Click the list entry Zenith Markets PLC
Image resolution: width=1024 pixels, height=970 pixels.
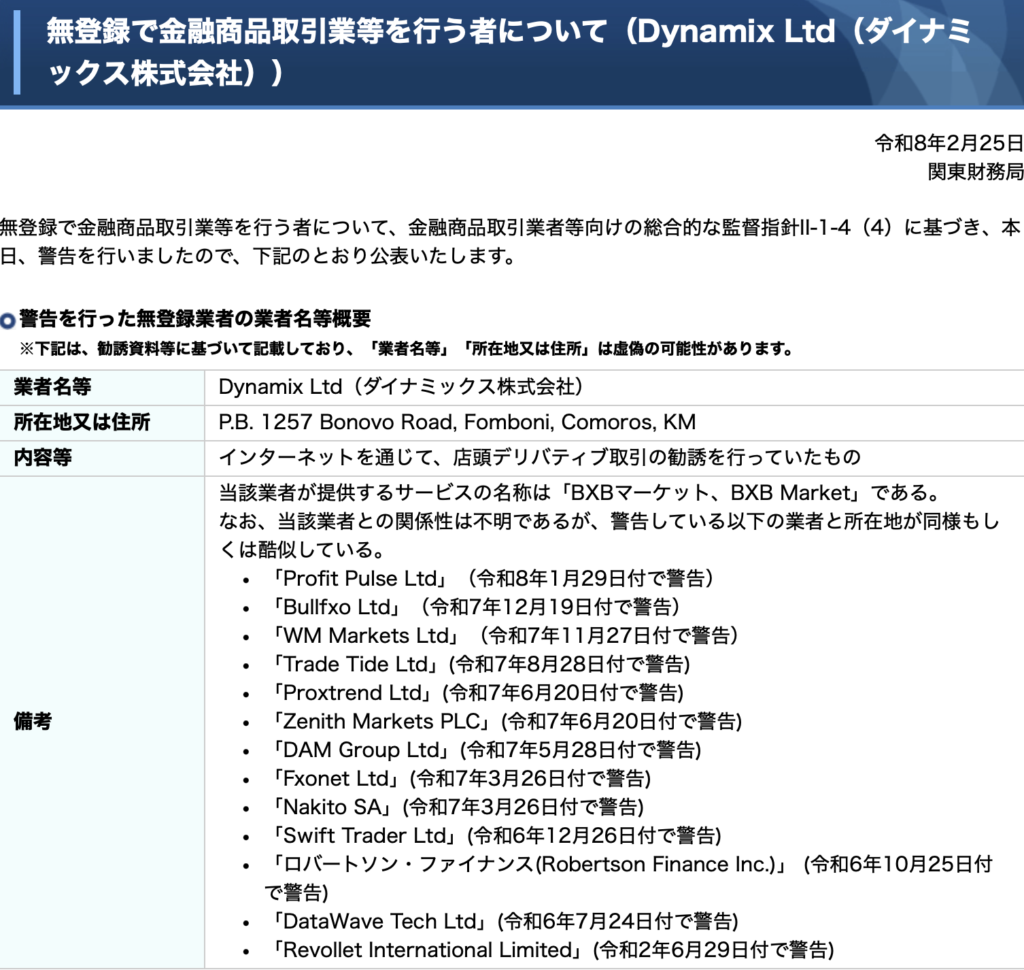506,721
